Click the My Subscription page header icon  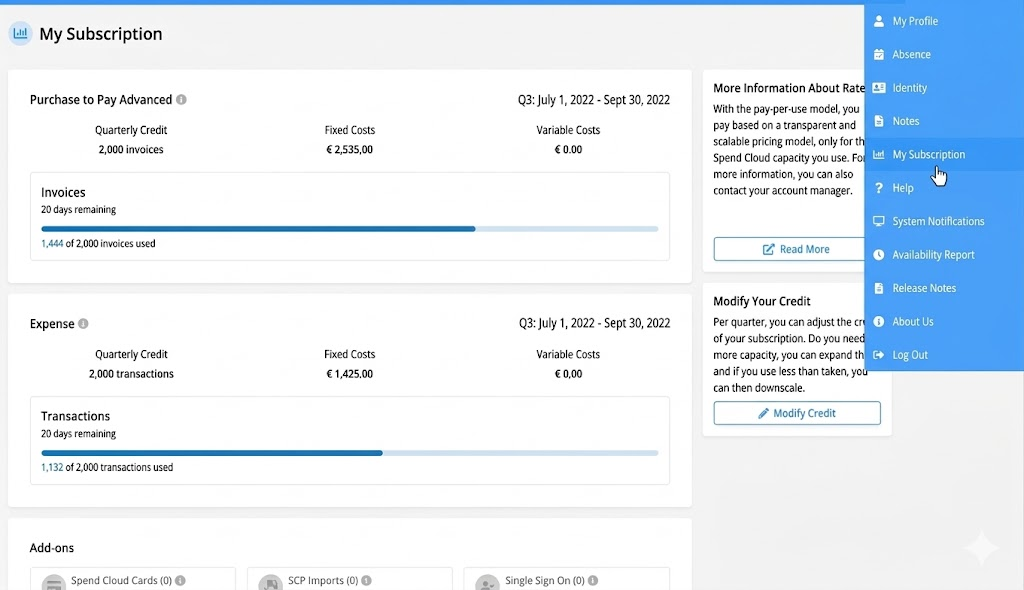pos(20,34)
